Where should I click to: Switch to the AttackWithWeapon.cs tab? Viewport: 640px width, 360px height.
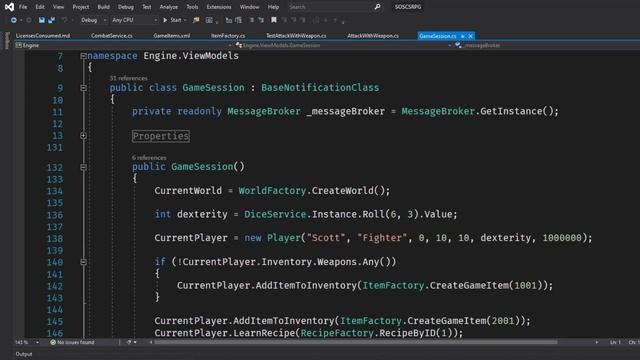373,36
